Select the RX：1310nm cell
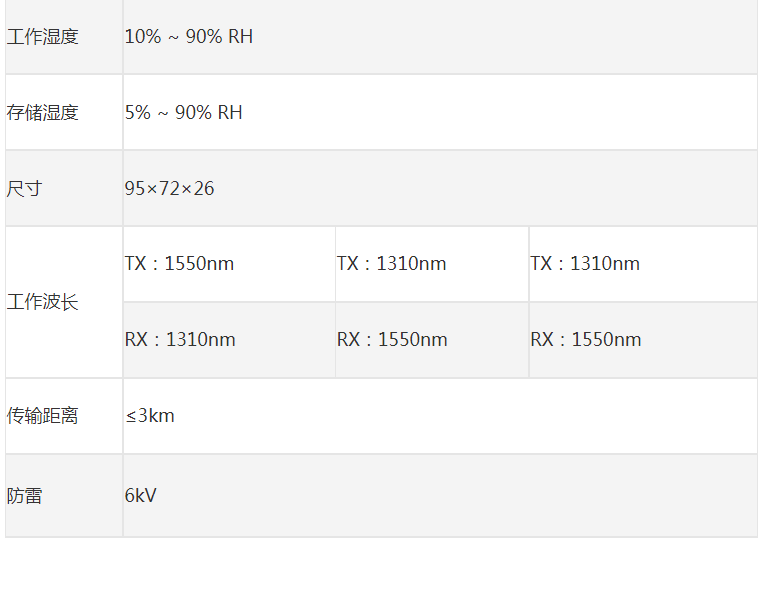 click(x=181, y=340)
